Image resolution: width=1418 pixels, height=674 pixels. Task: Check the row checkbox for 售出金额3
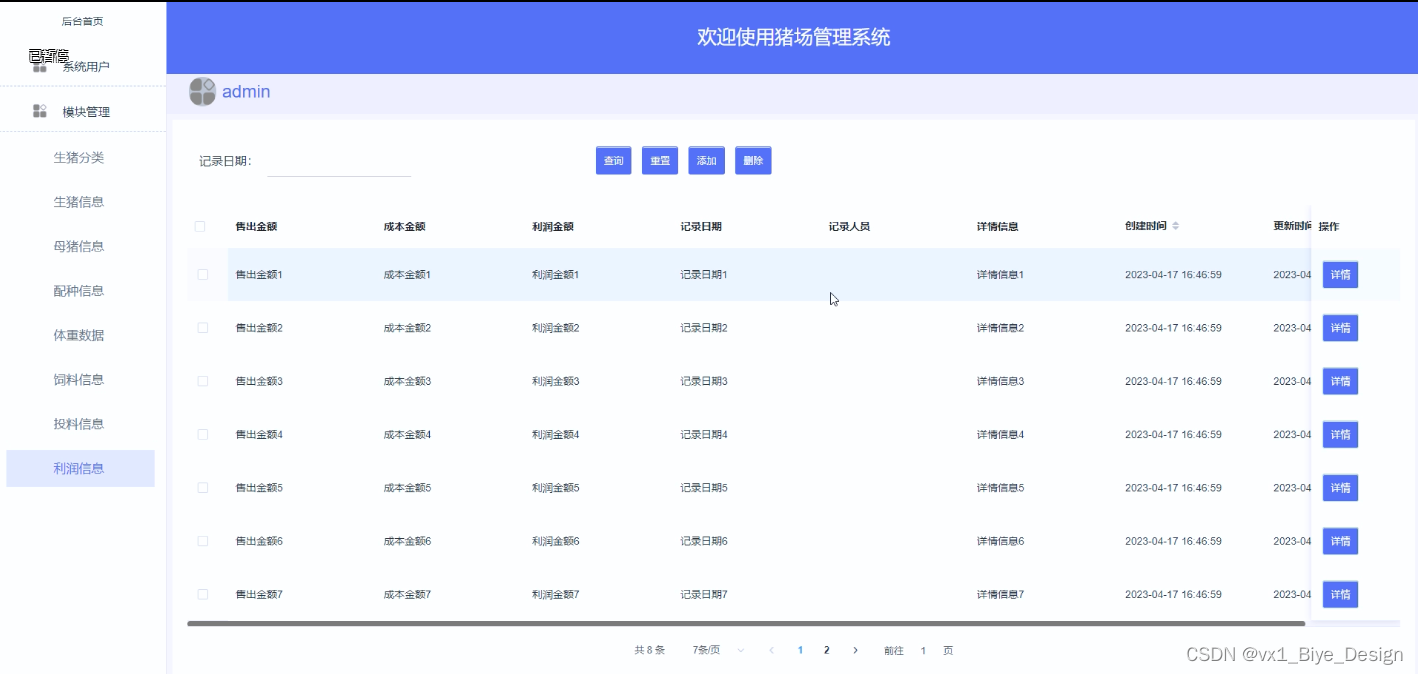click(x=203, y=381)
